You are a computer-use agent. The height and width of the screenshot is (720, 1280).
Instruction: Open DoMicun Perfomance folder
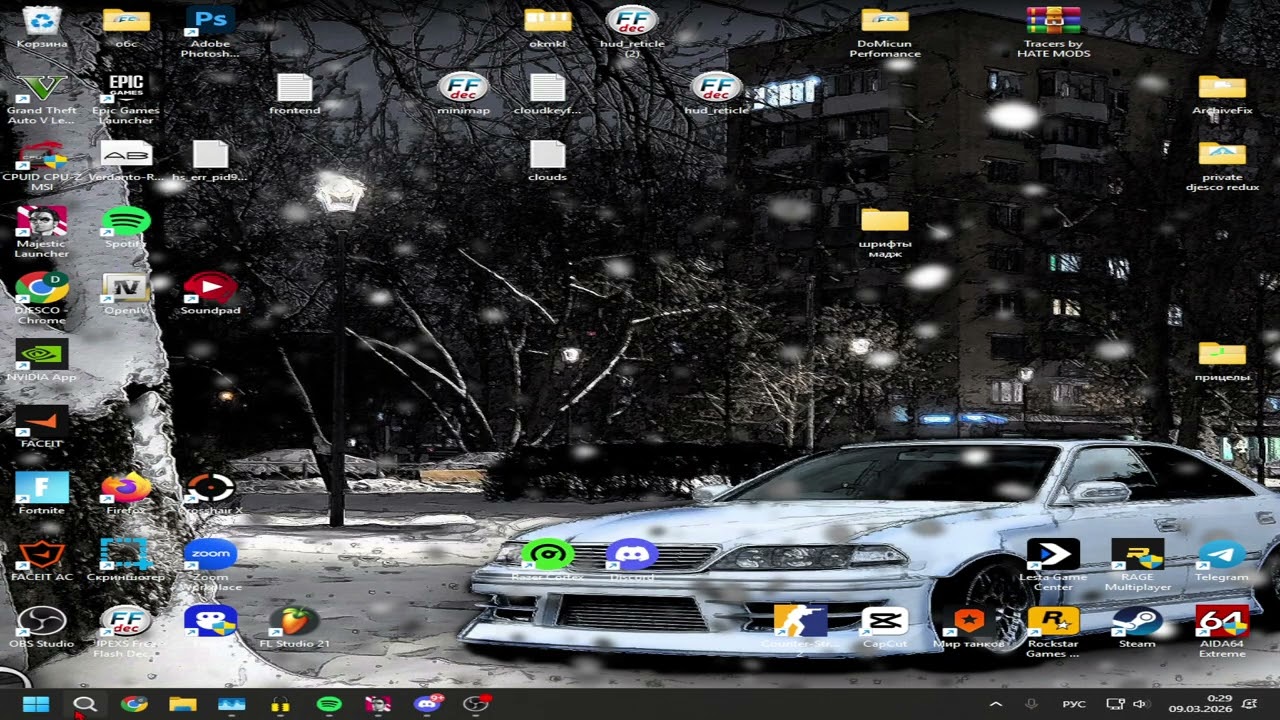[x=885, y=31]
